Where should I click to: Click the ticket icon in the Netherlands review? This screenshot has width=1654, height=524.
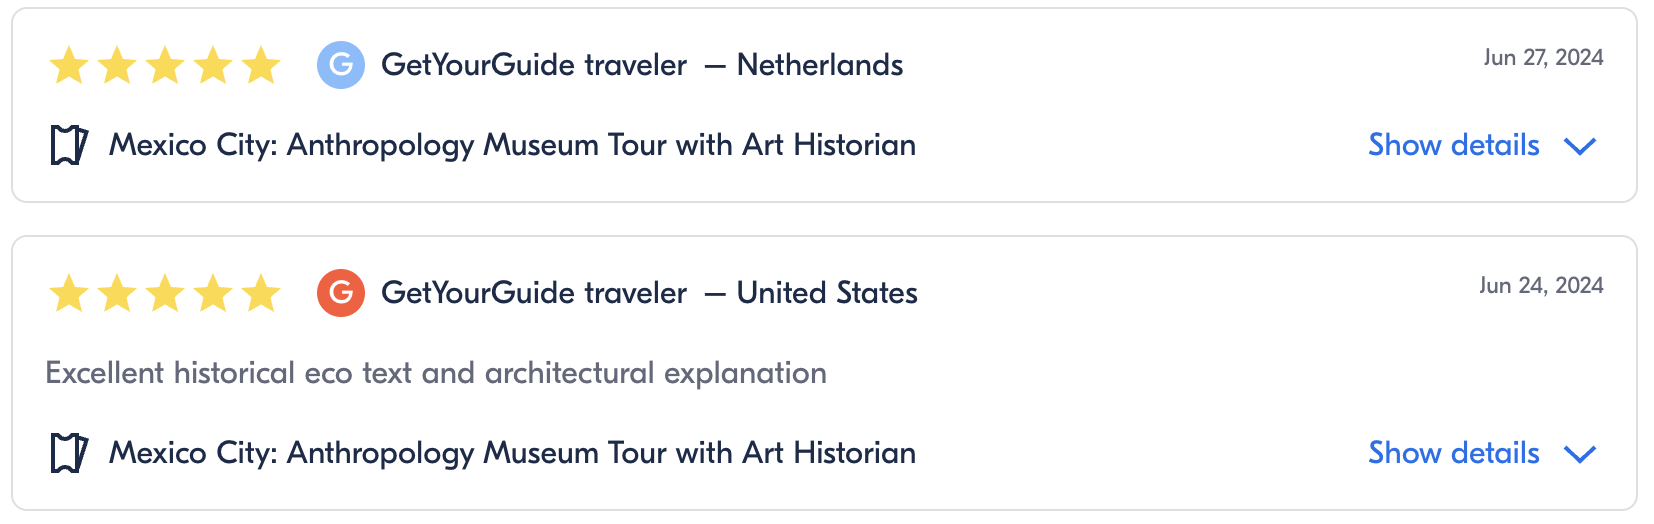point(69,146)
